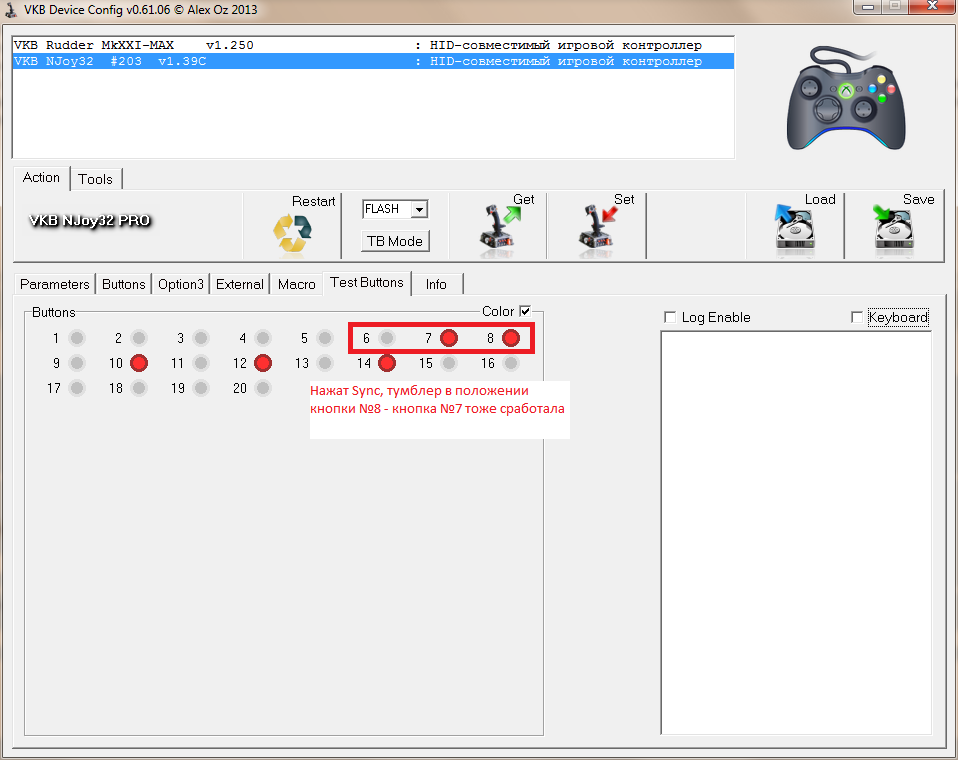
Task: Click the red button 12 indicator
Action: click(263, 363)
